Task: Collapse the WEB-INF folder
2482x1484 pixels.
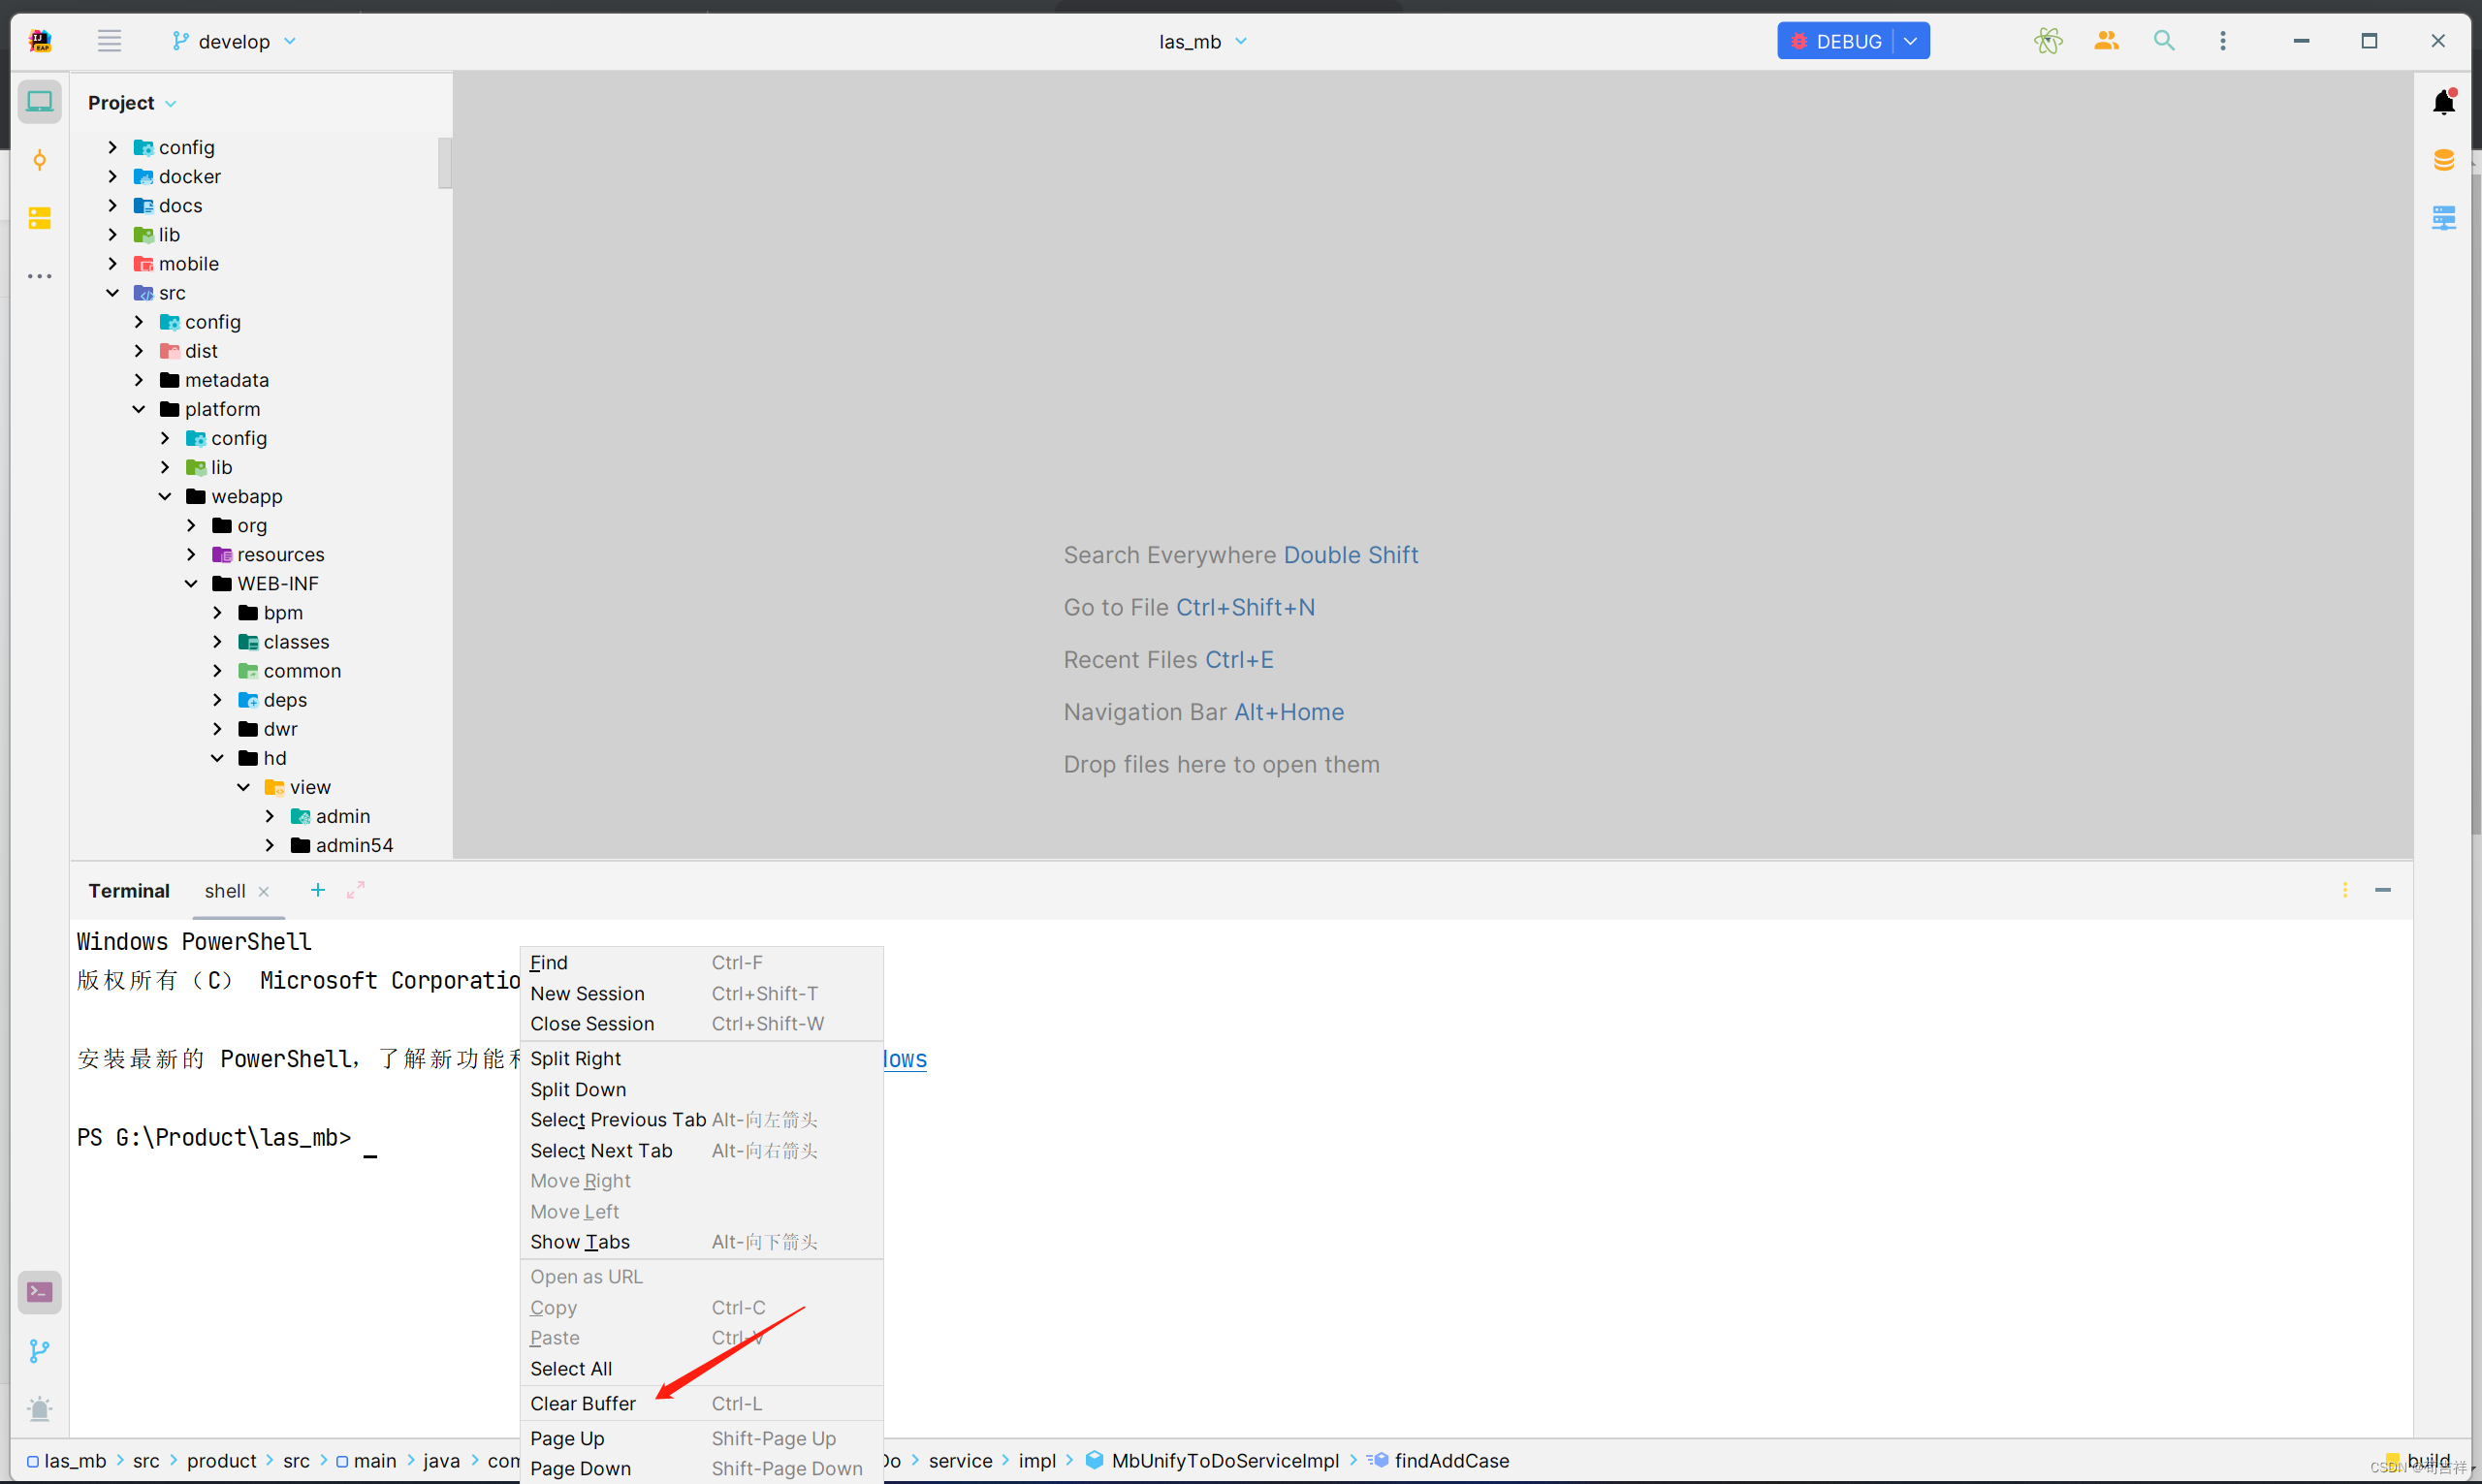Action: 191,584
